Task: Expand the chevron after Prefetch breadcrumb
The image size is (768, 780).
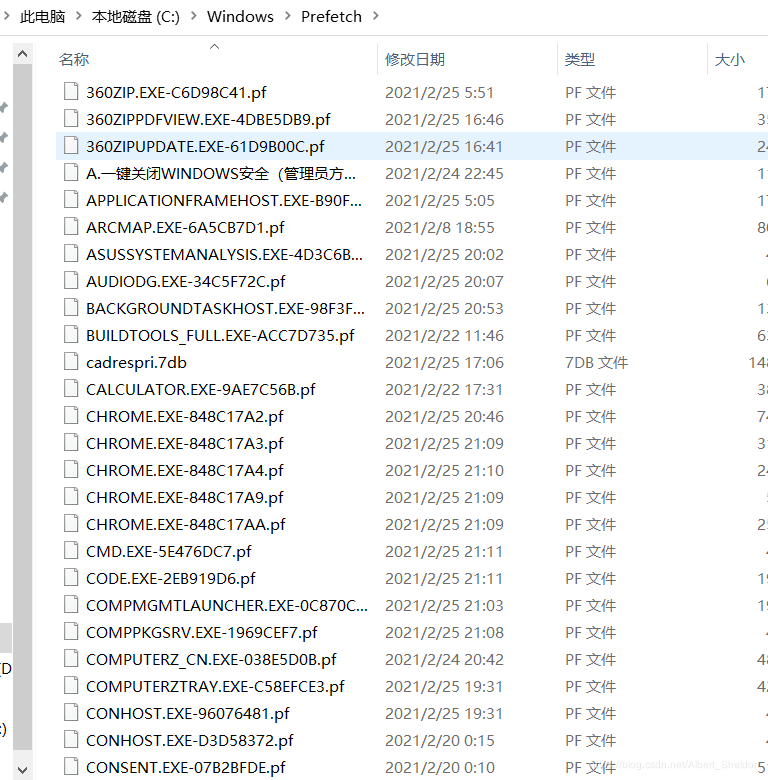Action: (x=376, y=16)
